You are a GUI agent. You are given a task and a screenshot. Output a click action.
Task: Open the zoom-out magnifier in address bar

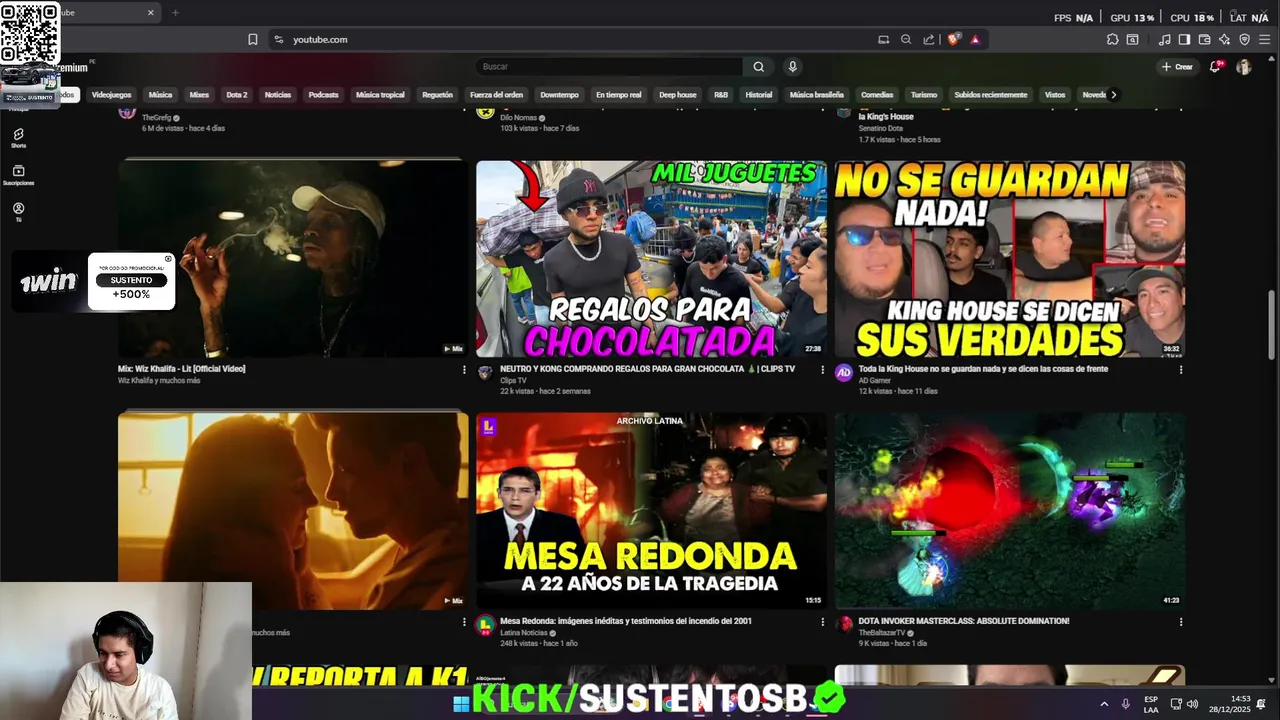pos(906,40)
